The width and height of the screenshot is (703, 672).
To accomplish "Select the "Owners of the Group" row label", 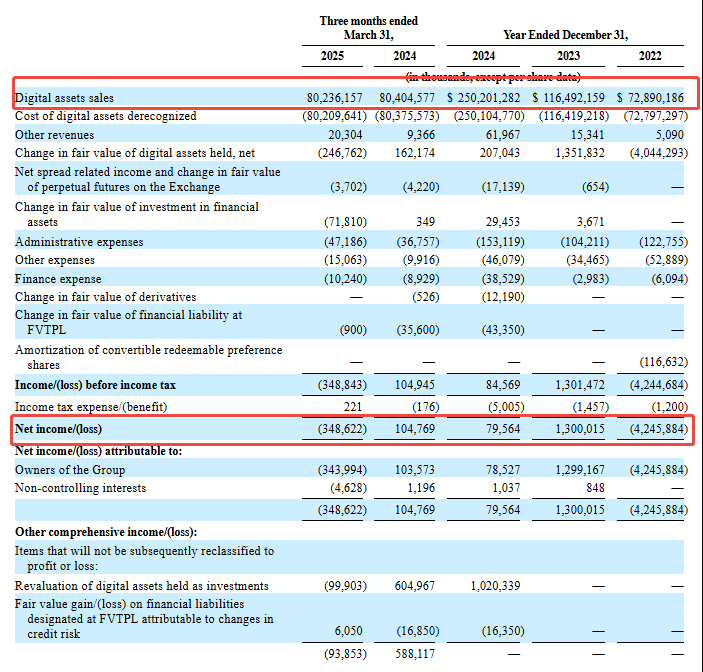I will [x=70, y=470].
